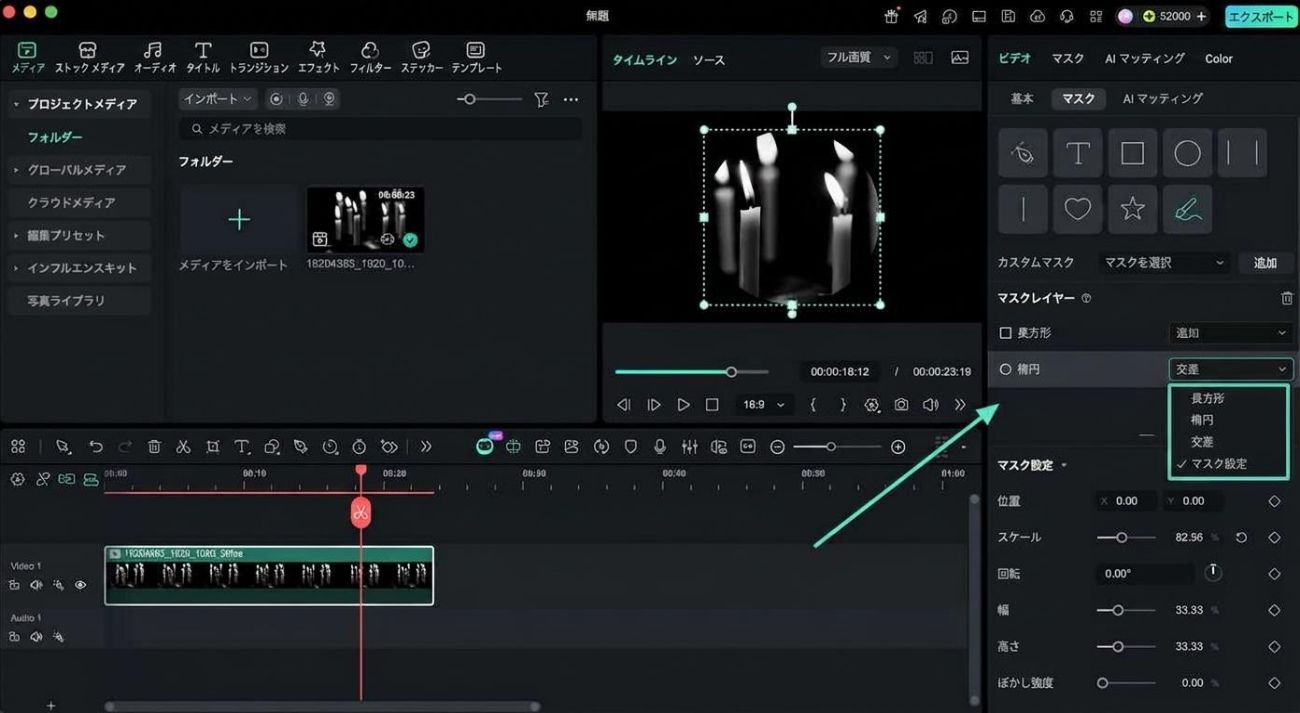Screen dimensions: 1300x713
Task: Toggle スケール keyframe diamond
Action: coord(1274,538)
